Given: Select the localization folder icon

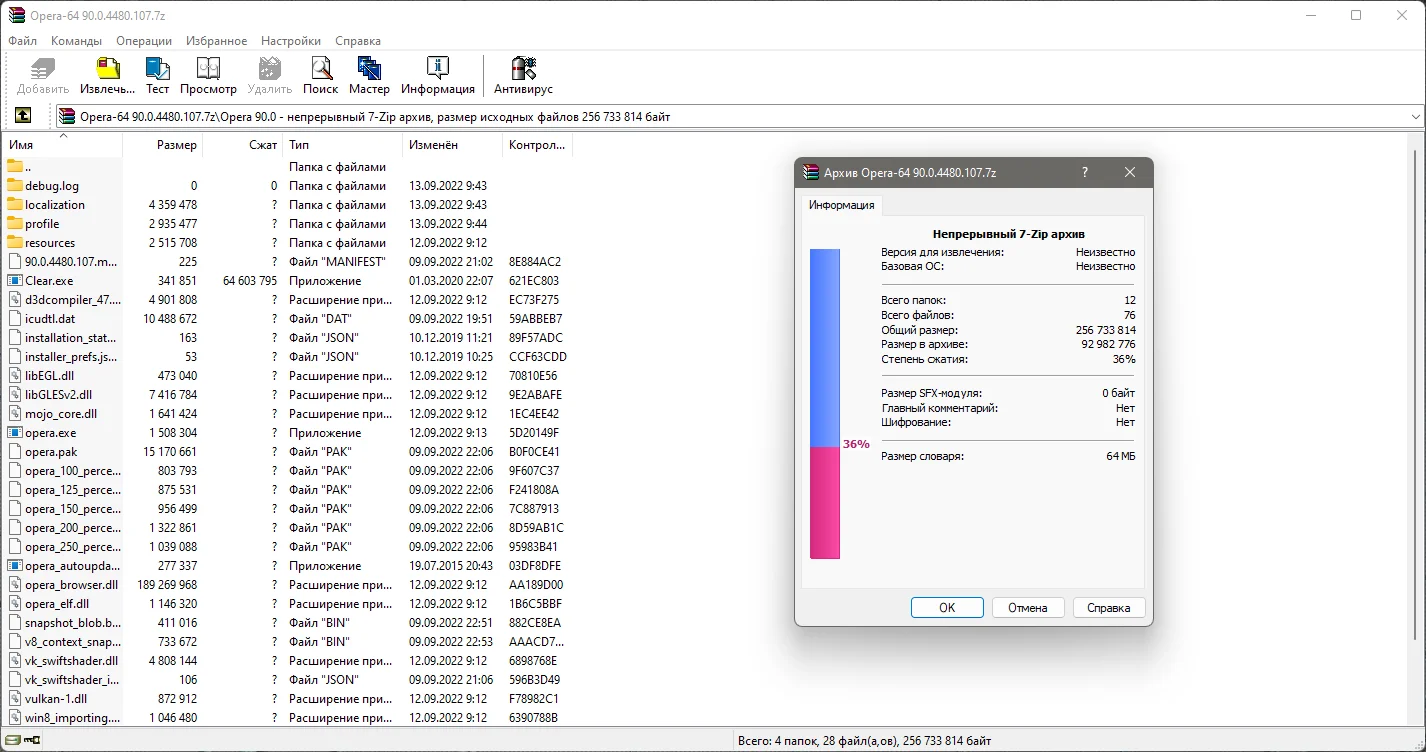Looking at the screenshot, I should 15,204.
